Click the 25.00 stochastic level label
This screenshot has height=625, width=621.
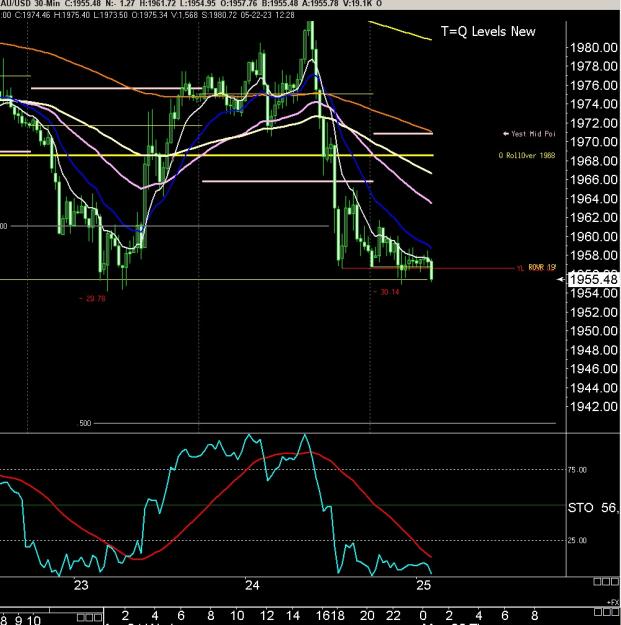pyautogui.click(x=577, y=540)
